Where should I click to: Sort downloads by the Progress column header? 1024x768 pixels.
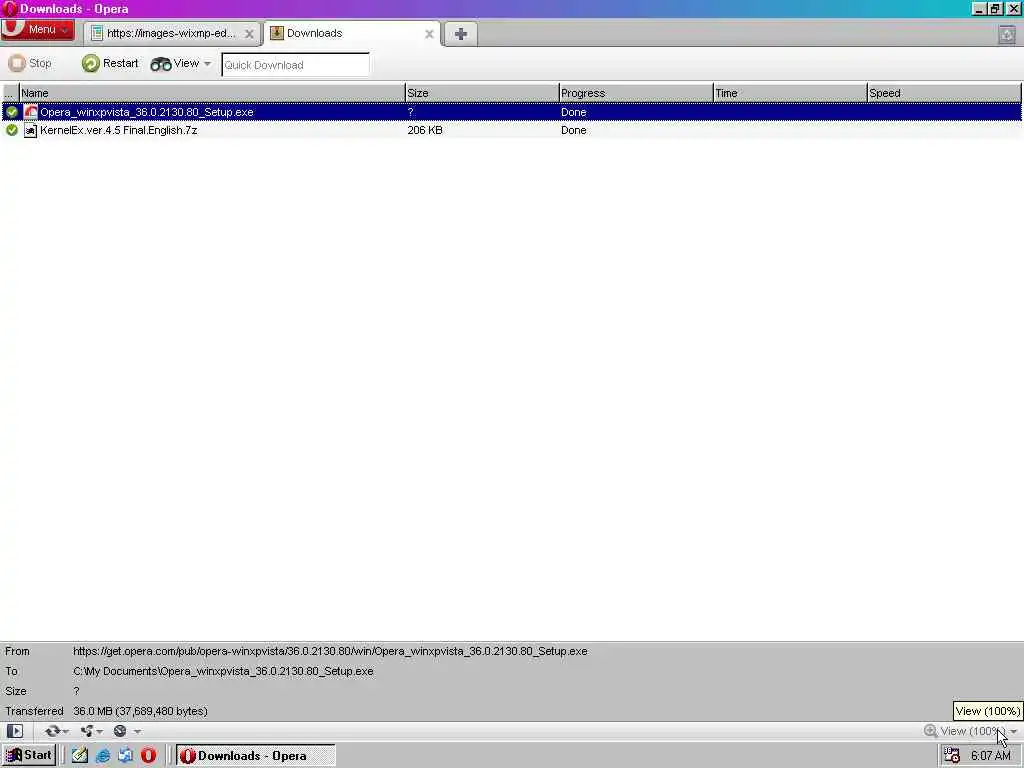click(636, 93)
